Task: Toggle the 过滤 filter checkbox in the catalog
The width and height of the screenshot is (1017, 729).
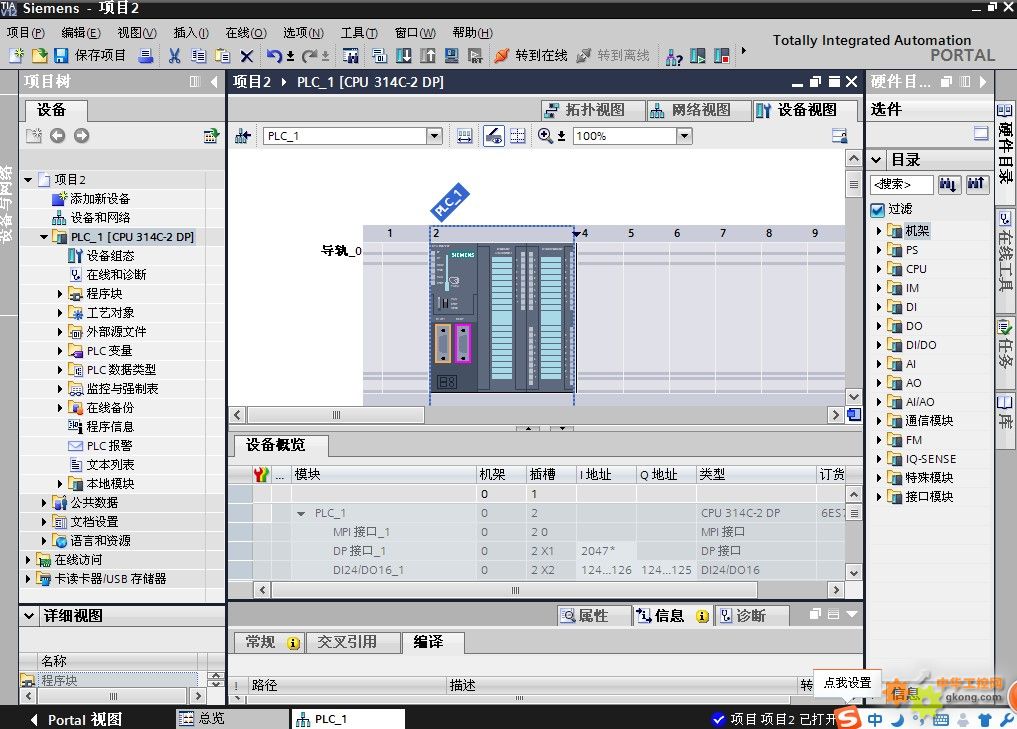Action: (x=878, y=209)
